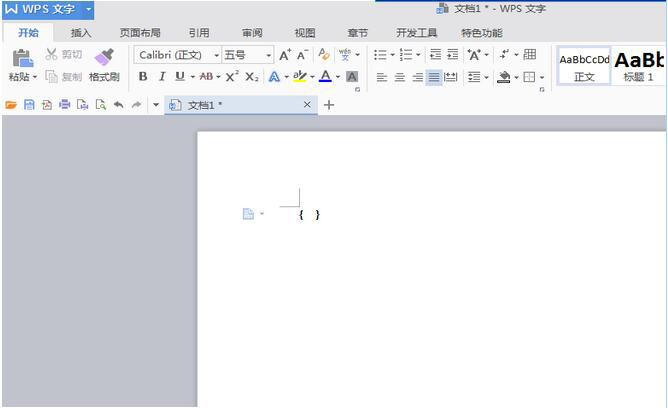This screenshot has height=408, width=668.
Task: Apply subscript X₂ formatting
Action: [251, 77]
